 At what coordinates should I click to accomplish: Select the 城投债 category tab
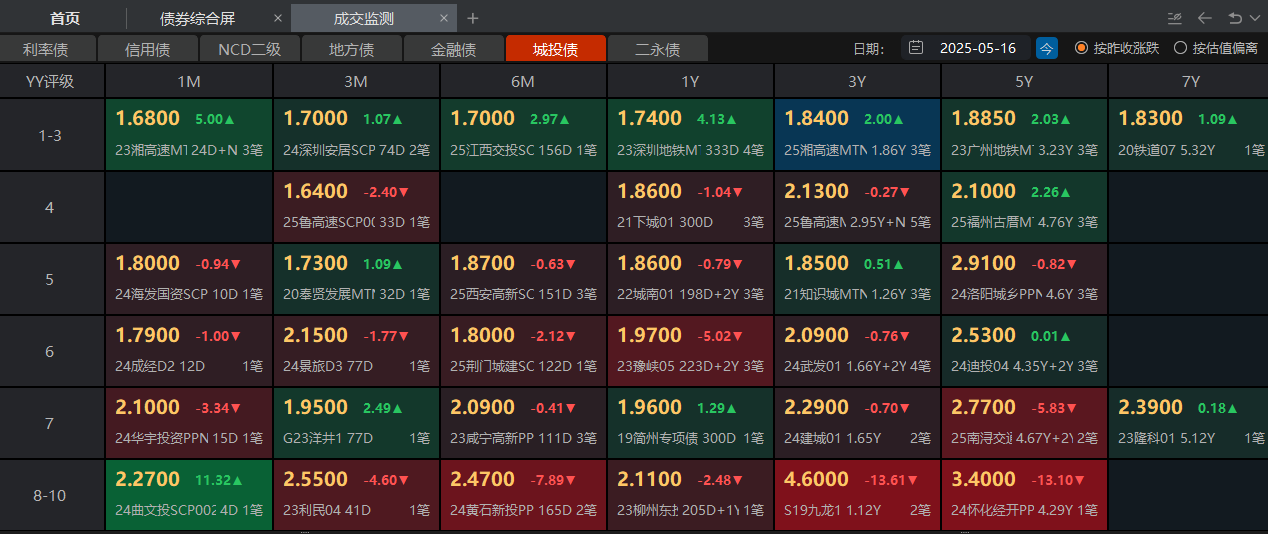pos(555,49)
